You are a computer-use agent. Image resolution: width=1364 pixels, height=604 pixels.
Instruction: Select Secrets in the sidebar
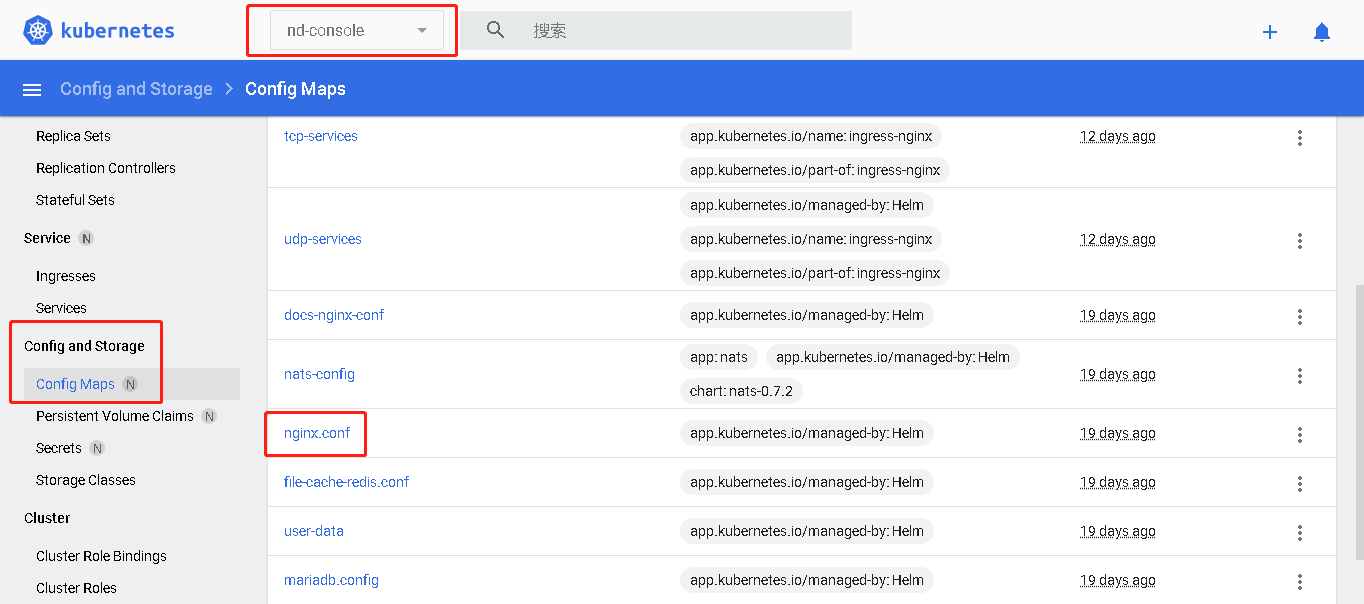[x=59, y=448]
